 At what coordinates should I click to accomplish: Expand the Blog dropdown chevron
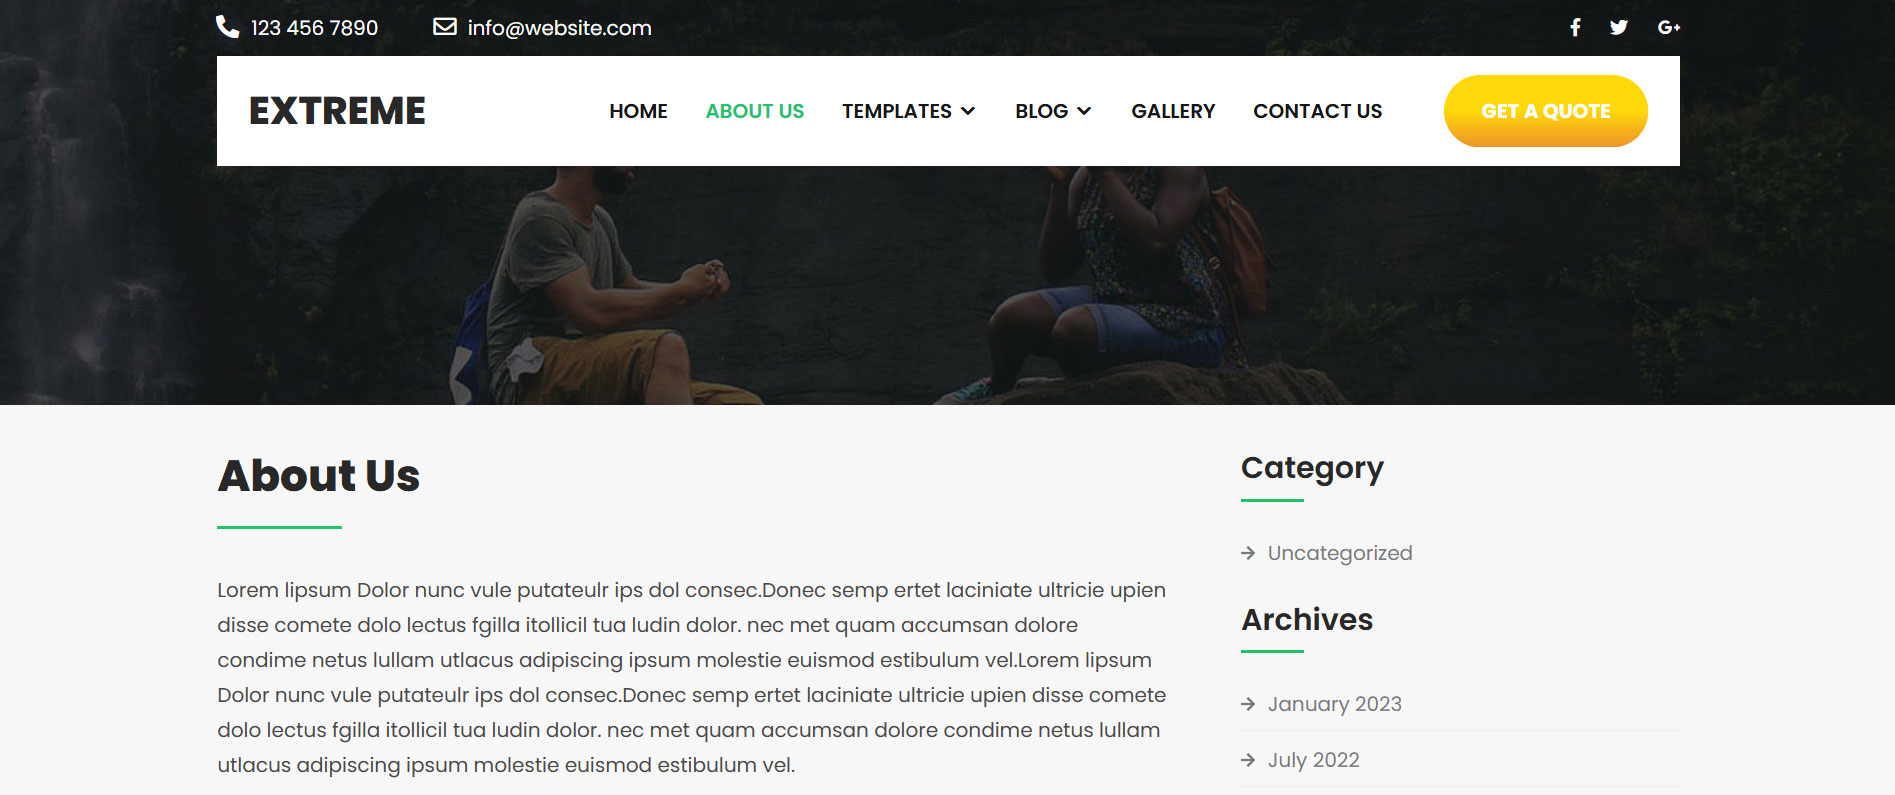[1084, 111]
